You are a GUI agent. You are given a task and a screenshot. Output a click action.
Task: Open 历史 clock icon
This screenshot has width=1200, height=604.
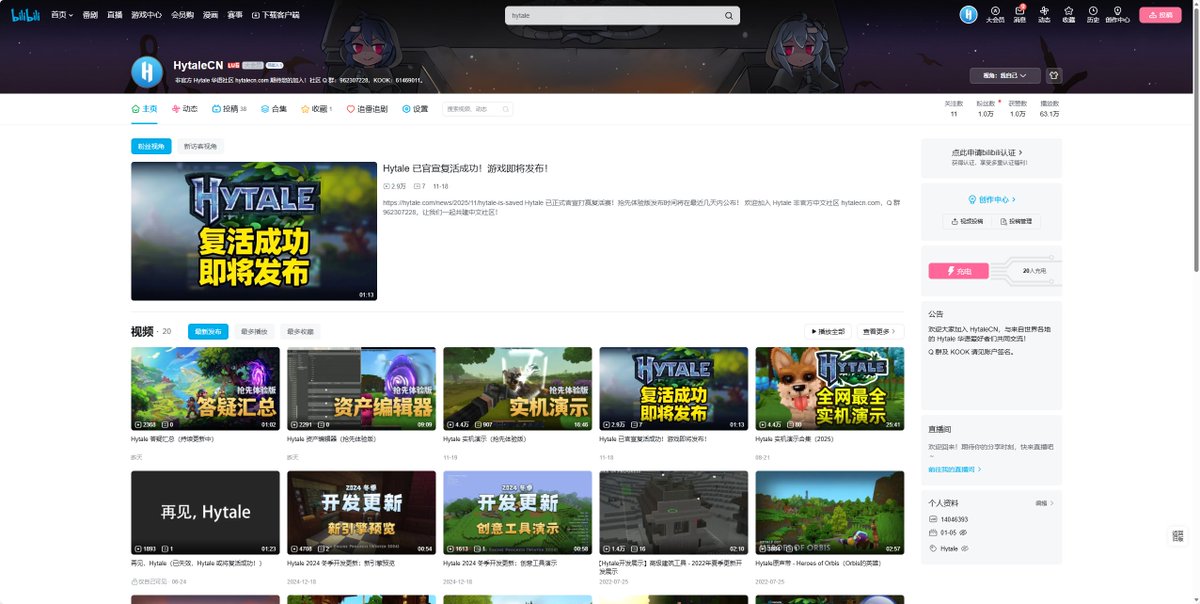[x=1092, y=14]
